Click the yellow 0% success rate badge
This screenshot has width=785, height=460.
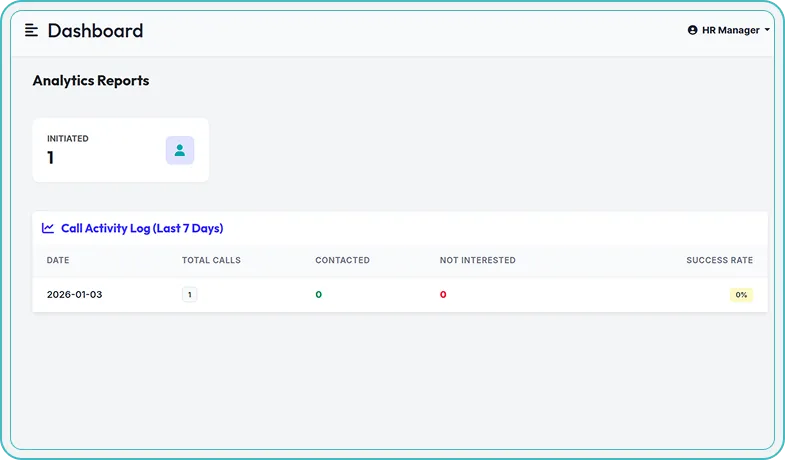[x=741, y=295]
